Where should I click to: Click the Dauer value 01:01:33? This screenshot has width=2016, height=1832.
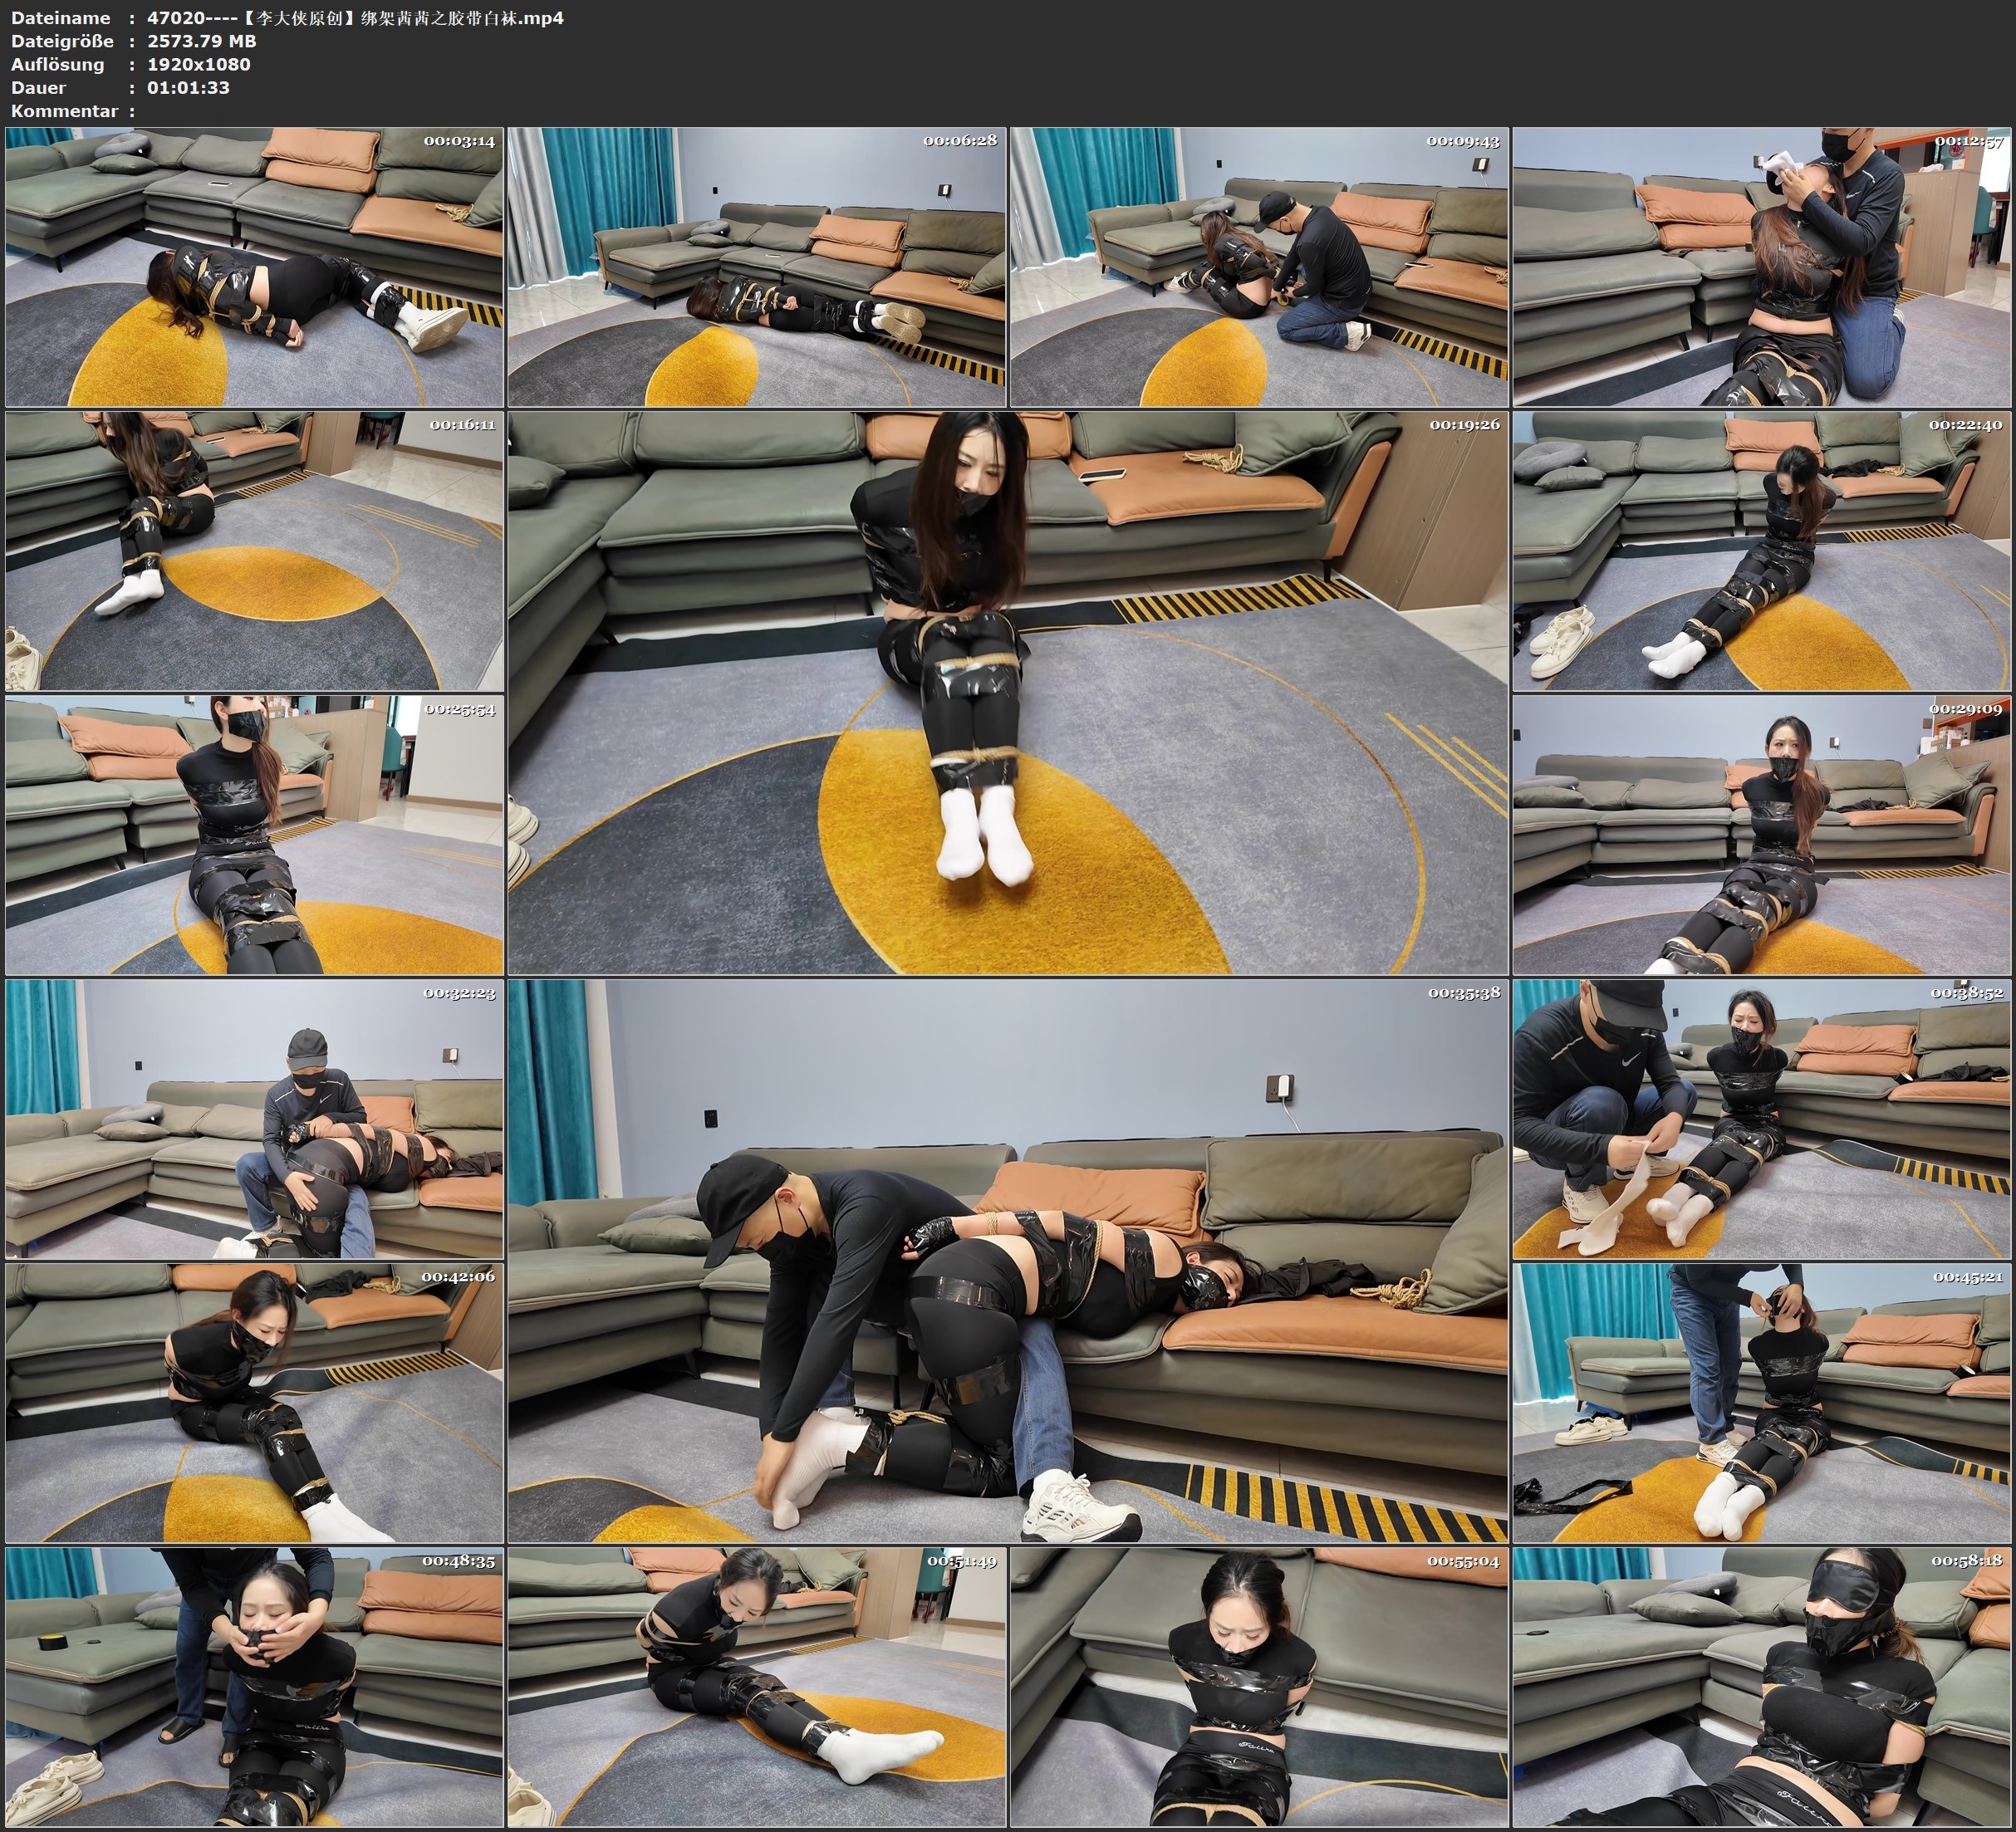pyautogui.click(x=188, y=88)
